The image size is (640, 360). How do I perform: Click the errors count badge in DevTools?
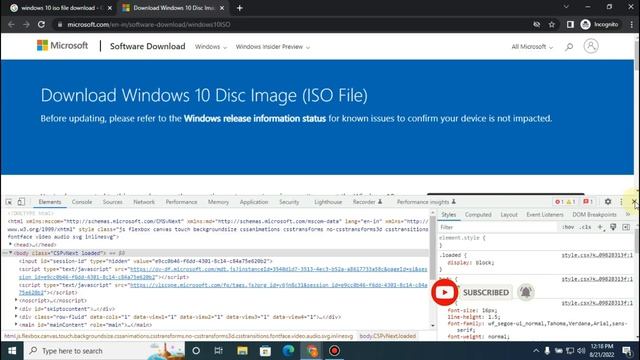tap(559, 202)
